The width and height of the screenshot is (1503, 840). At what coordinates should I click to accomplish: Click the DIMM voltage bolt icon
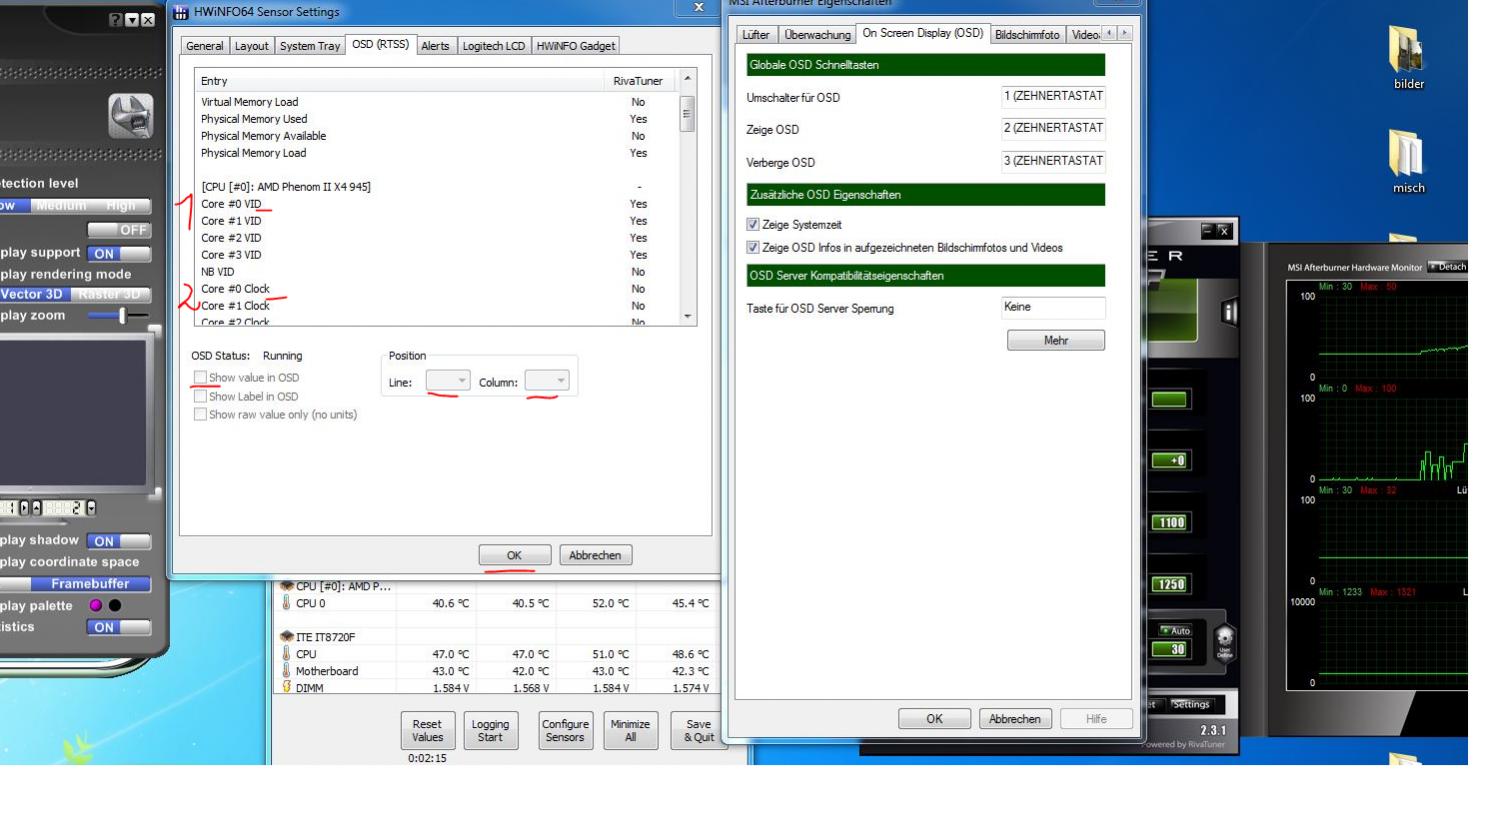(x=286, y=687)
